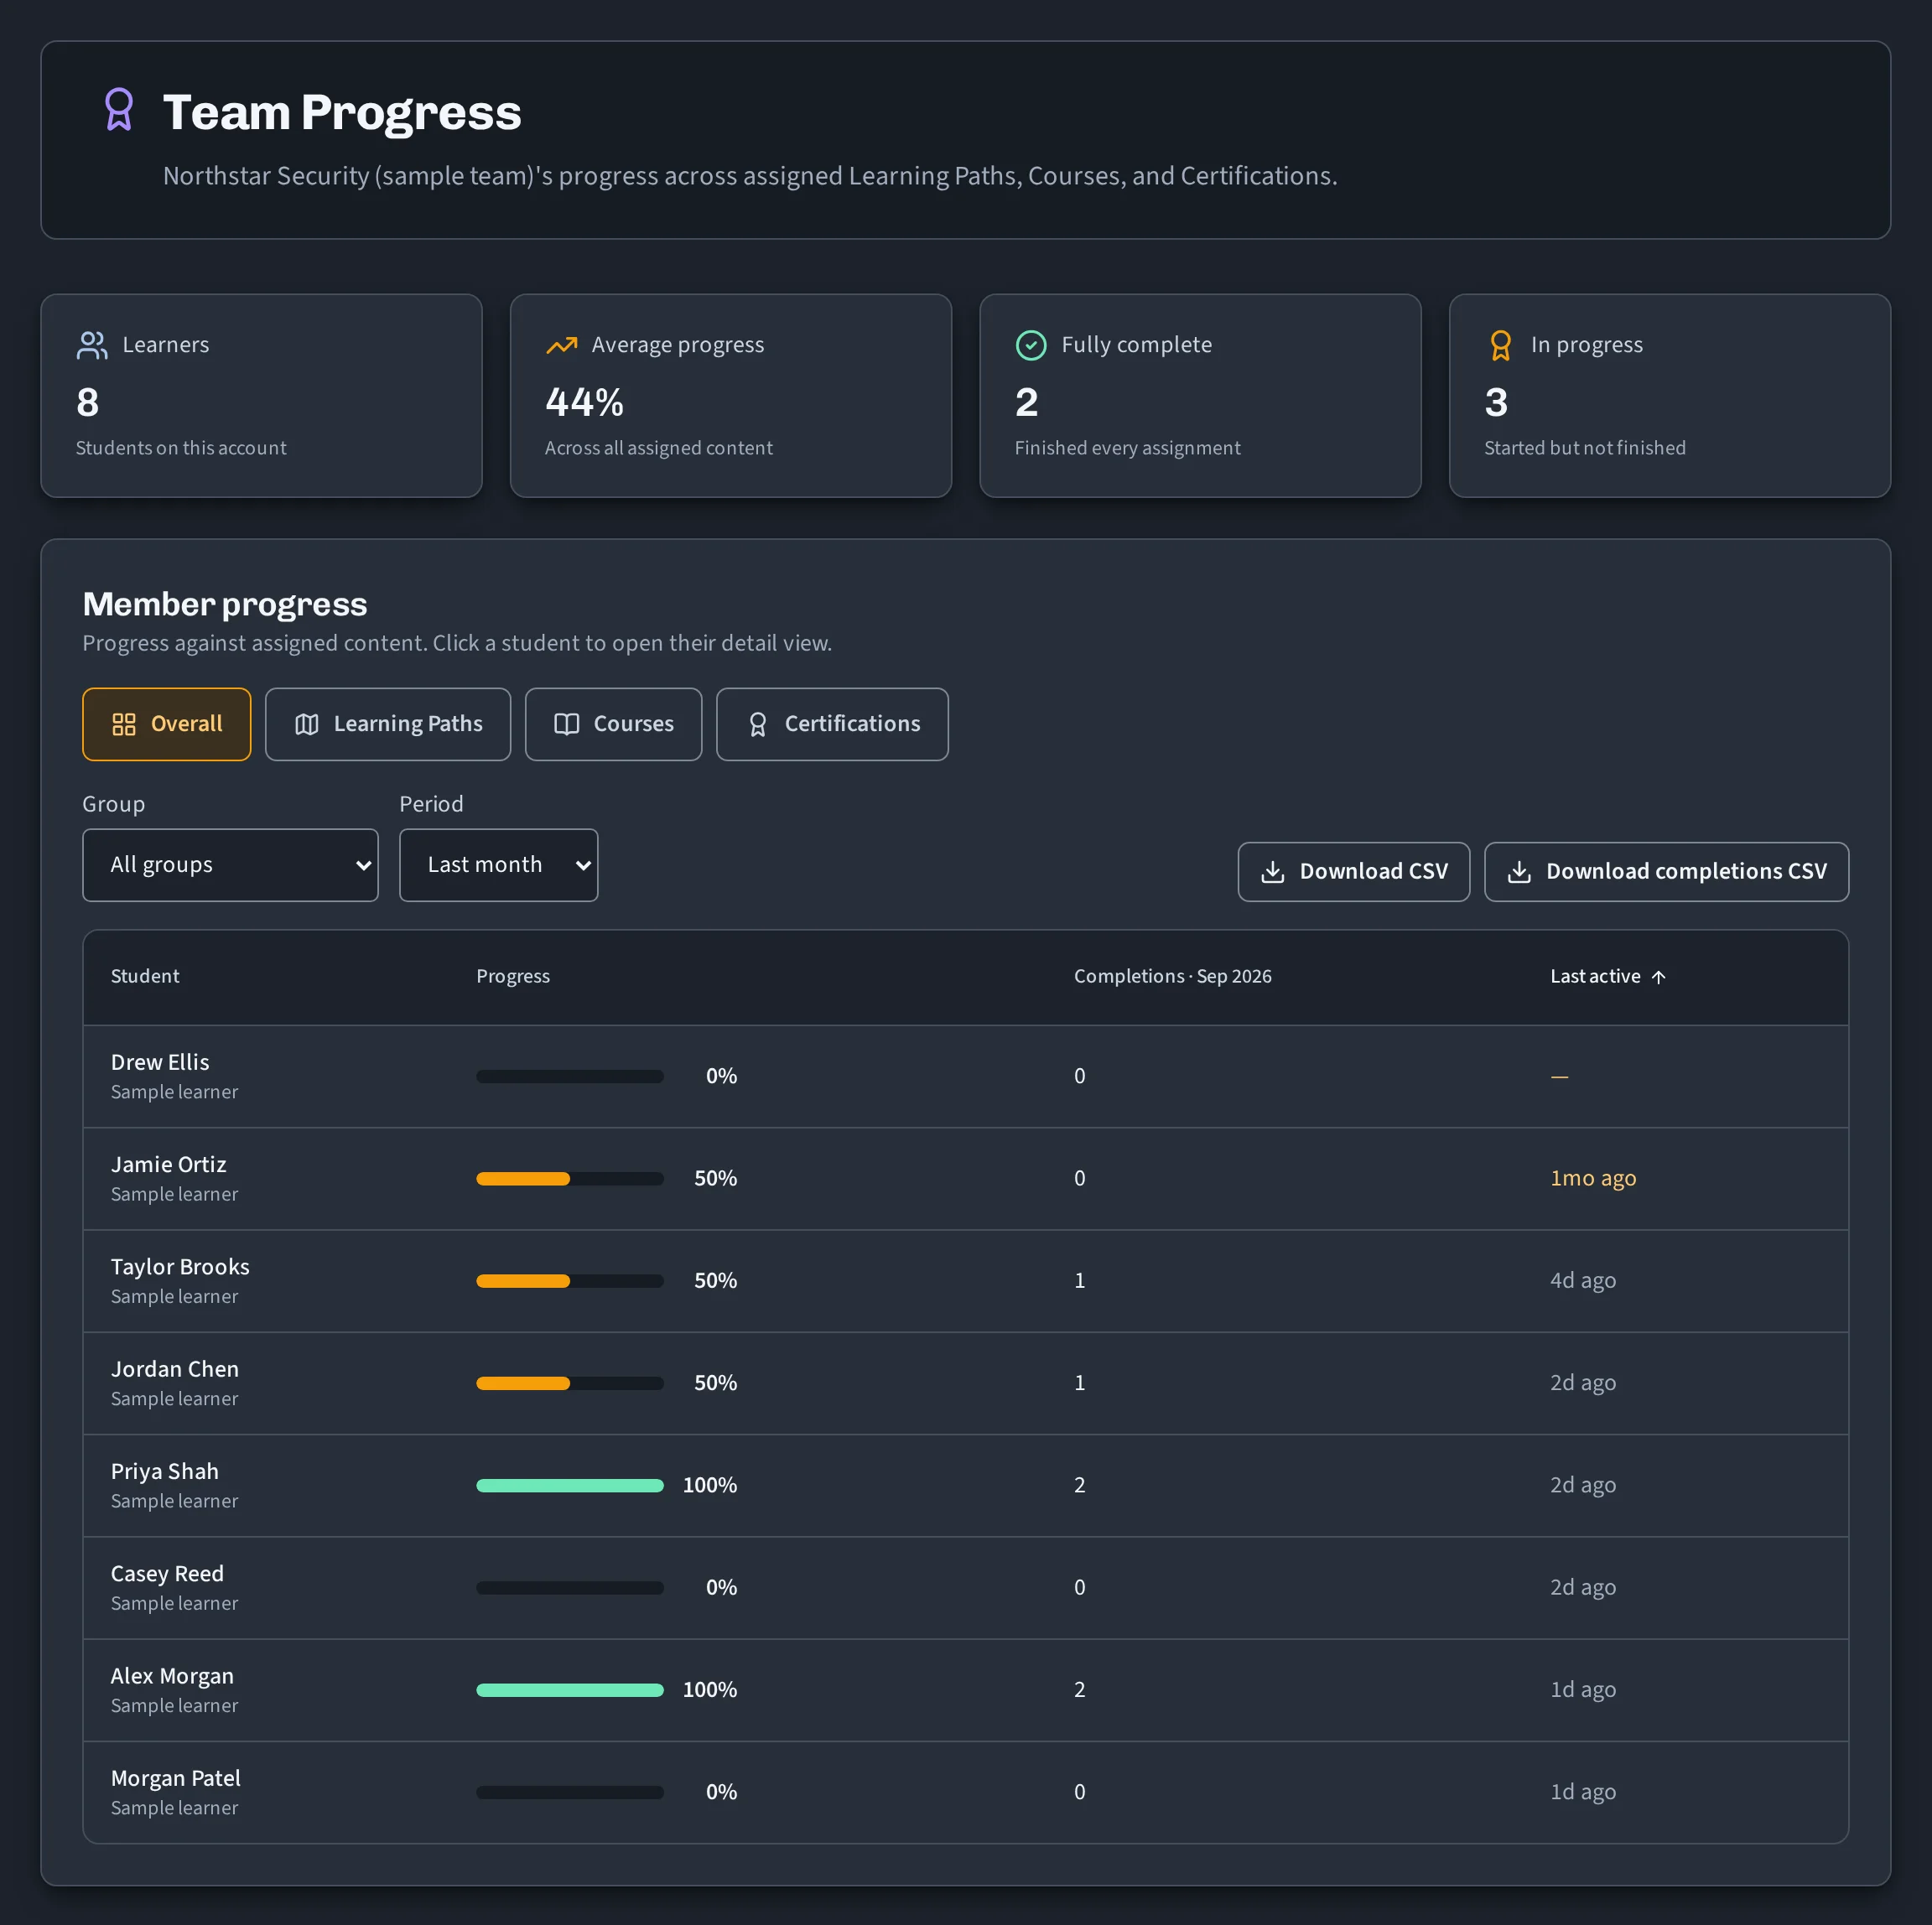Switch to the Learning Paths tab
Viewport: 1932px width, 1925px height.
pyautogui.click(x=388, y=724)
